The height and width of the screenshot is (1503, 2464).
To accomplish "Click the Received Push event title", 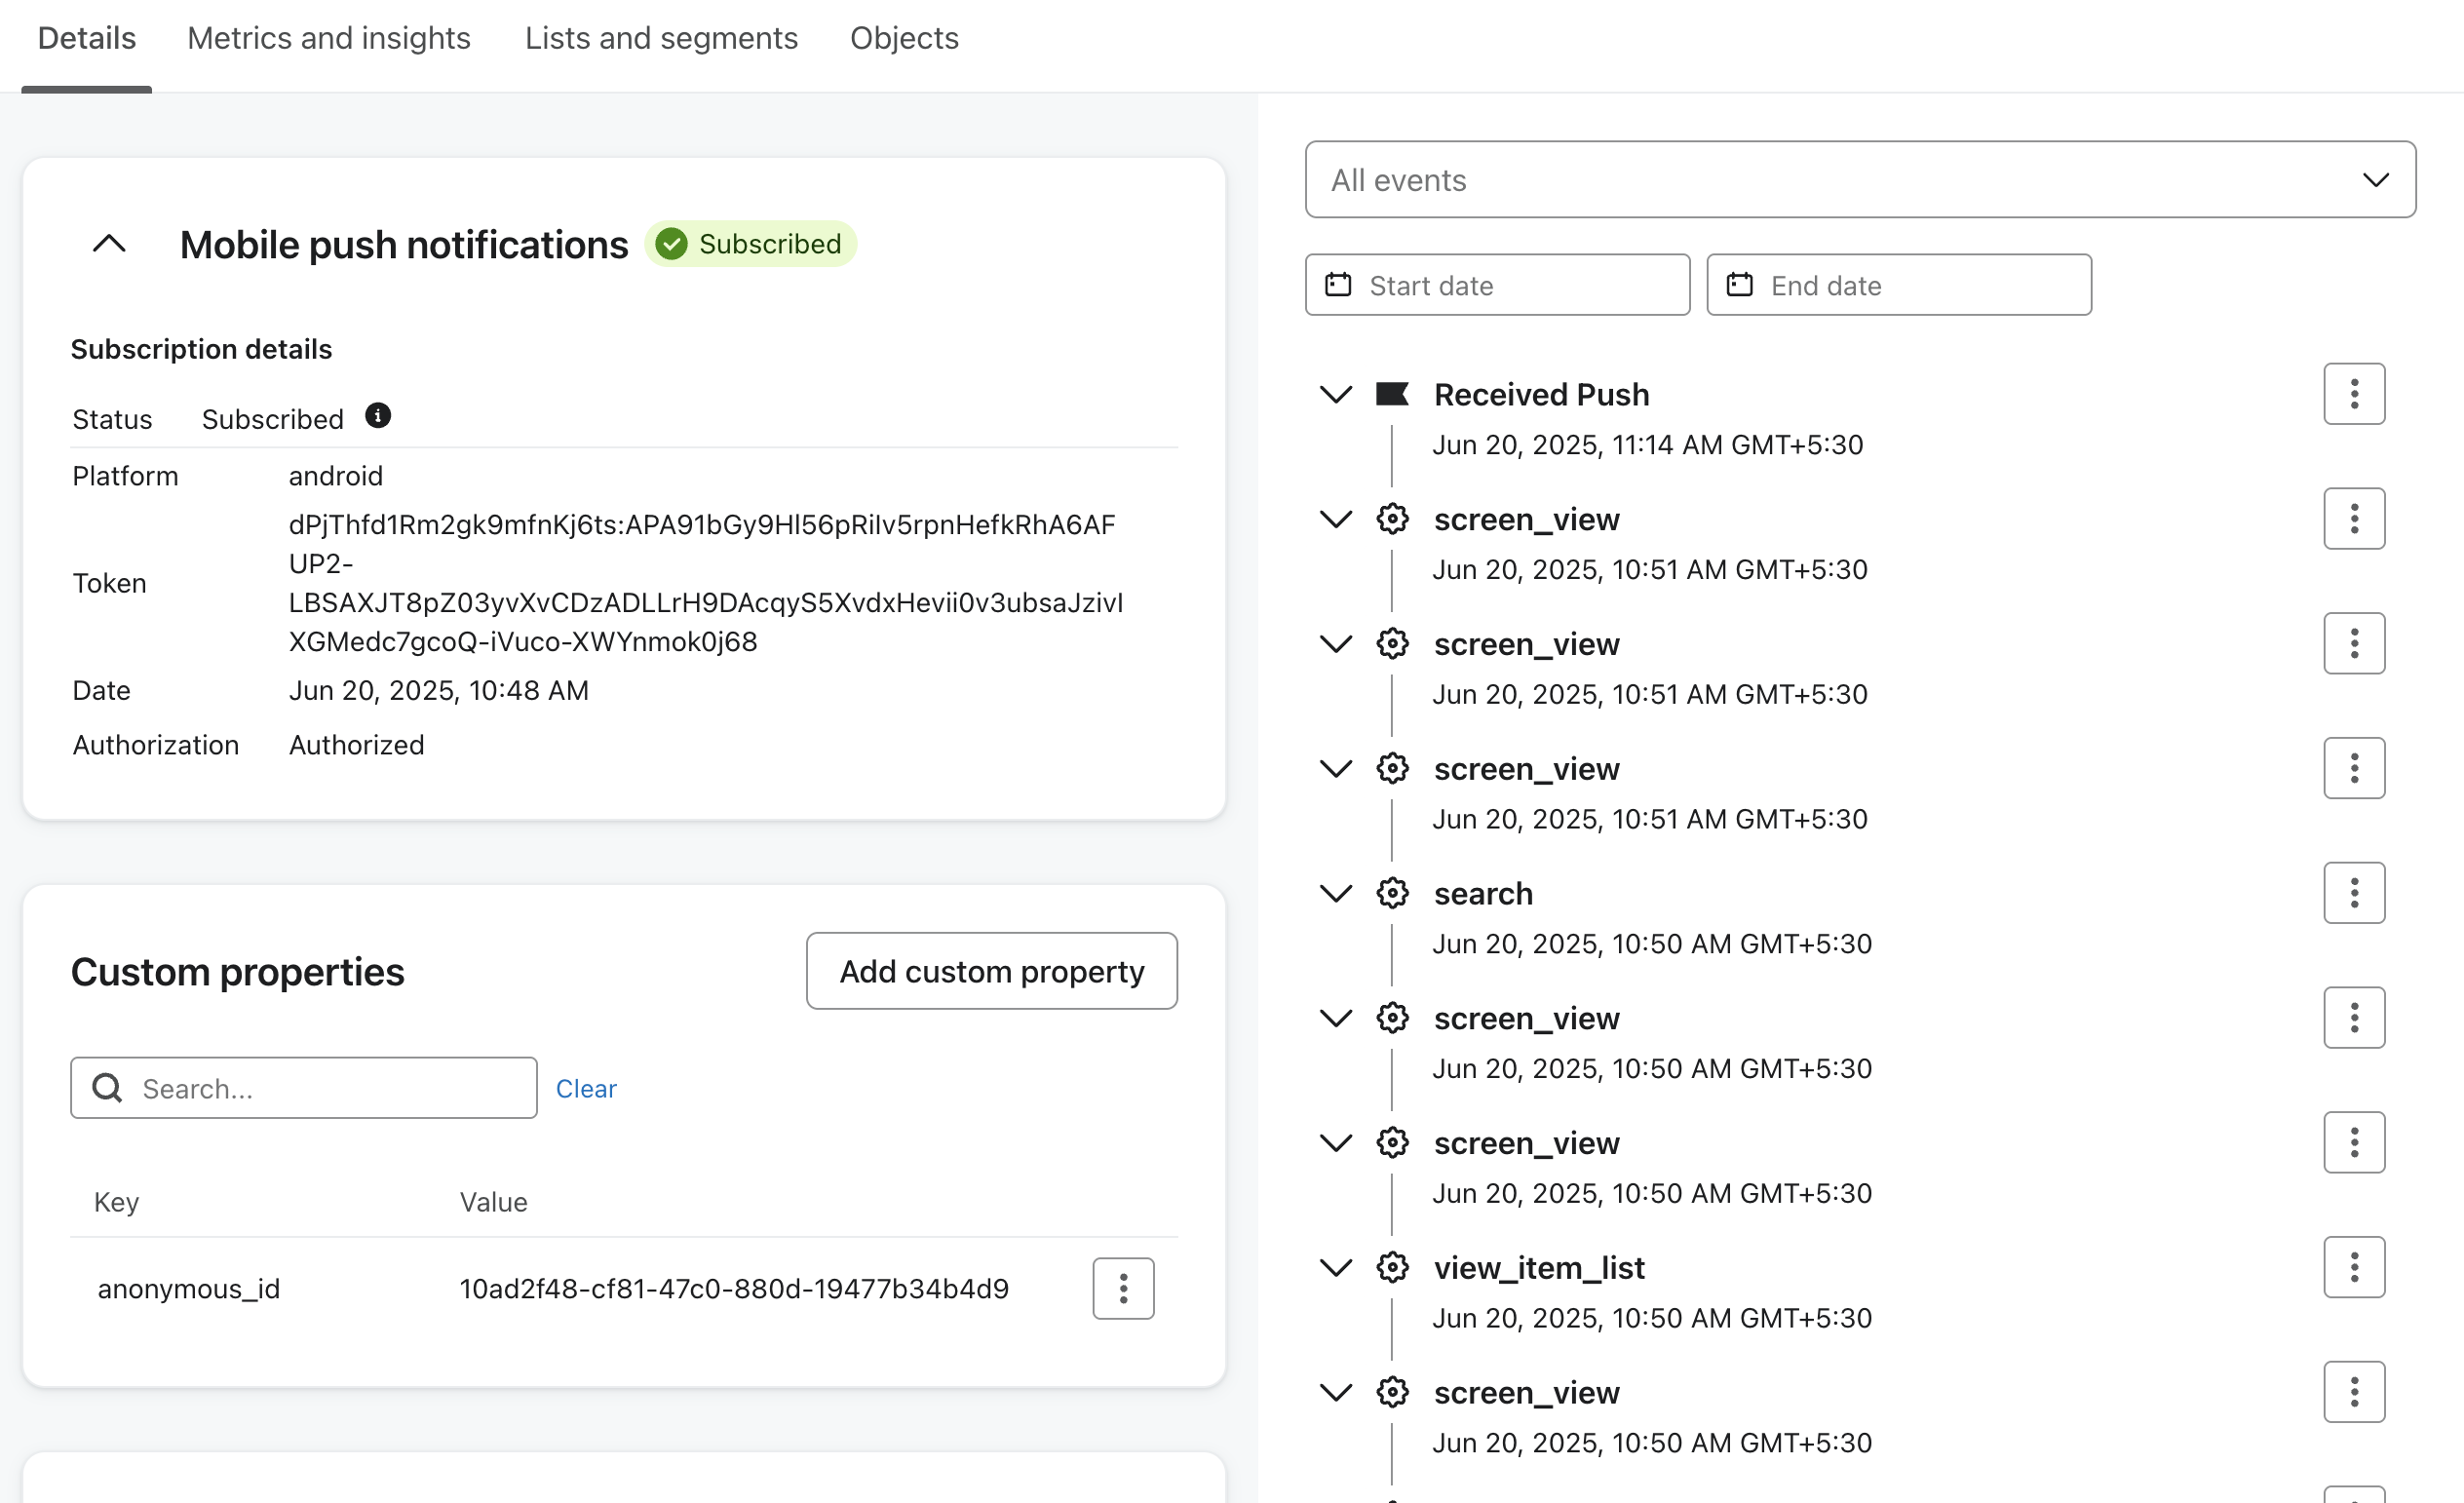I will click(1541, 394).
